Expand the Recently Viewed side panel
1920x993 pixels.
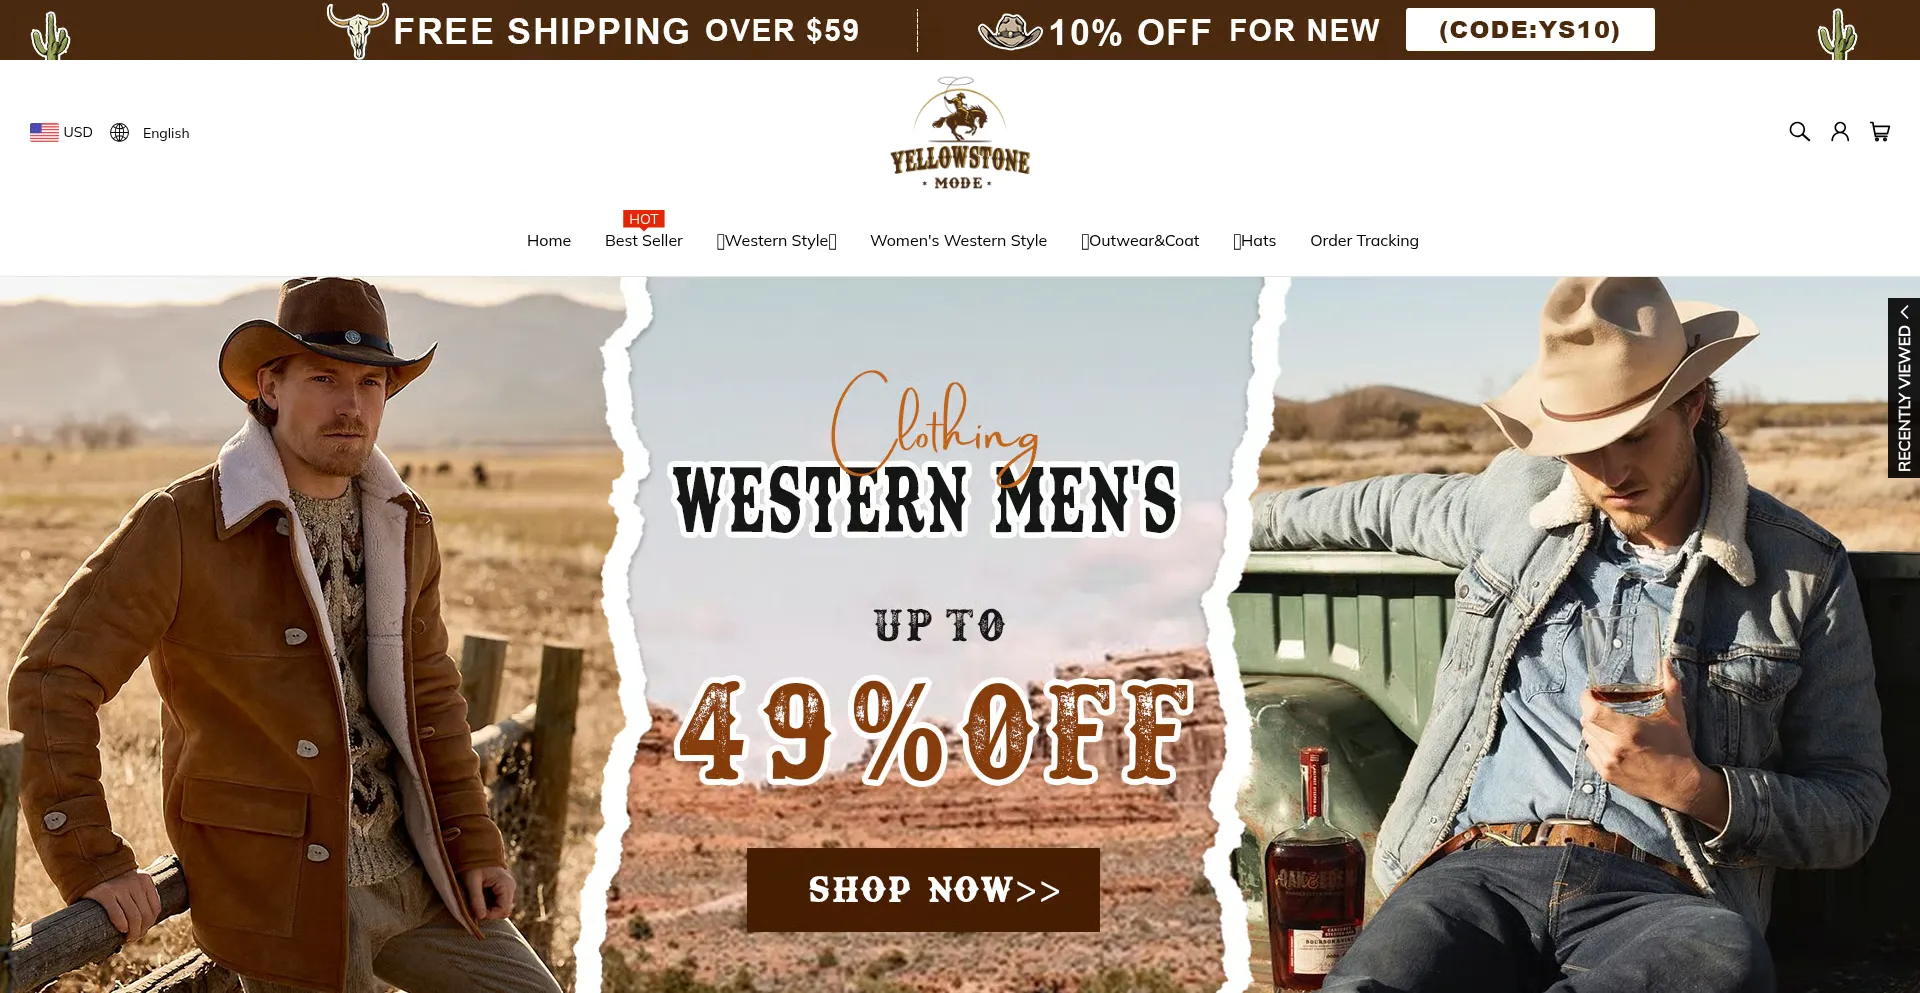(1904, 388)
